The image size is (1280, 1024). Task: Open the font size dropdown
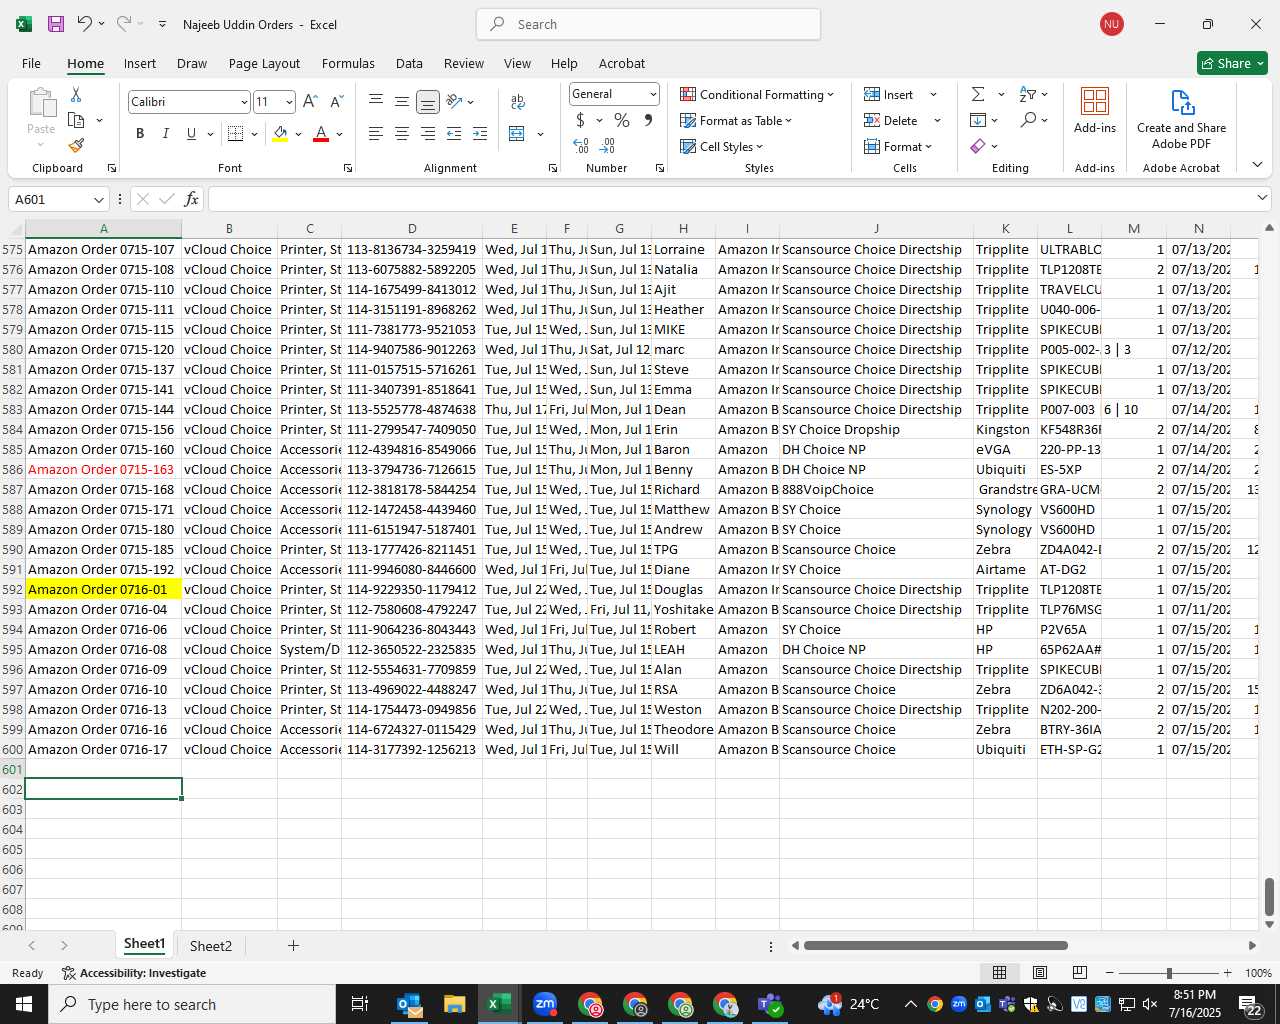(289, 102)
